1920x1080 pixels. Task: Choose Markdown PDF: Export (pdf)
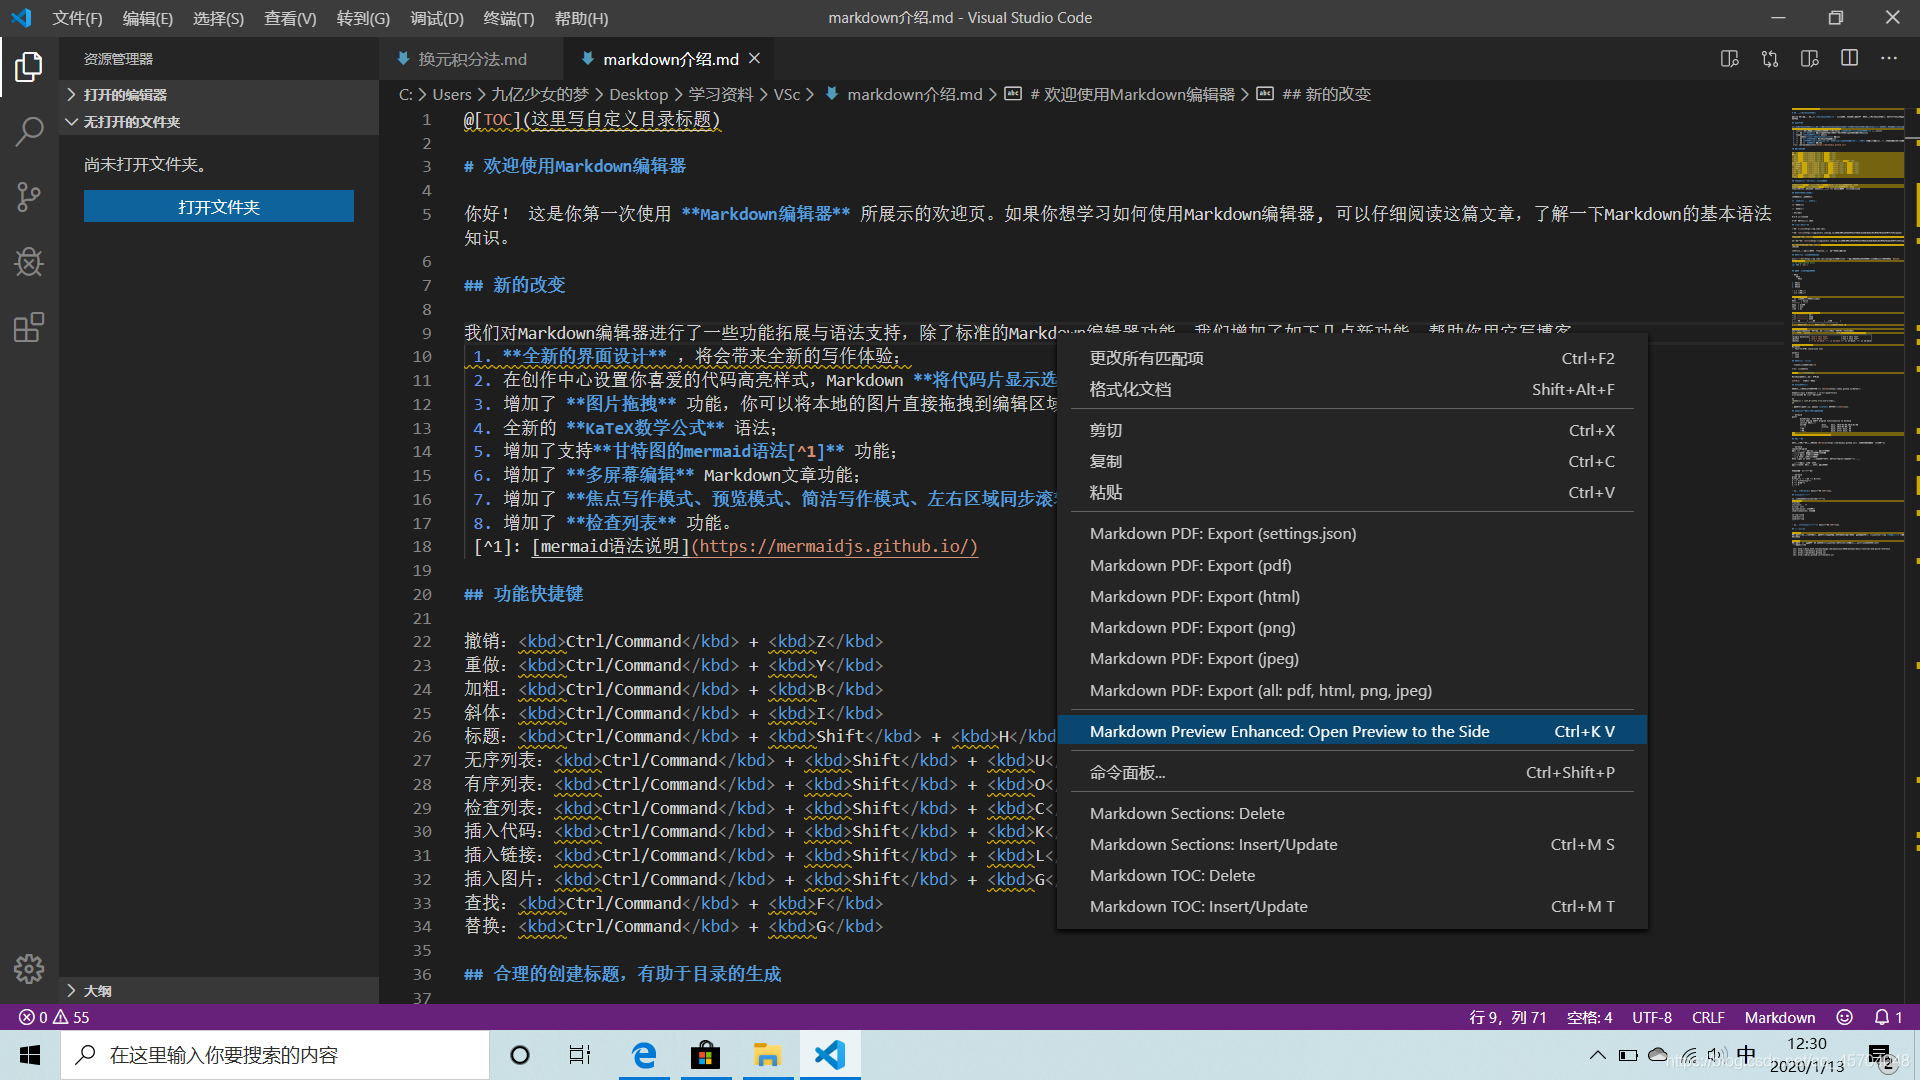[x=1352, y=565]
